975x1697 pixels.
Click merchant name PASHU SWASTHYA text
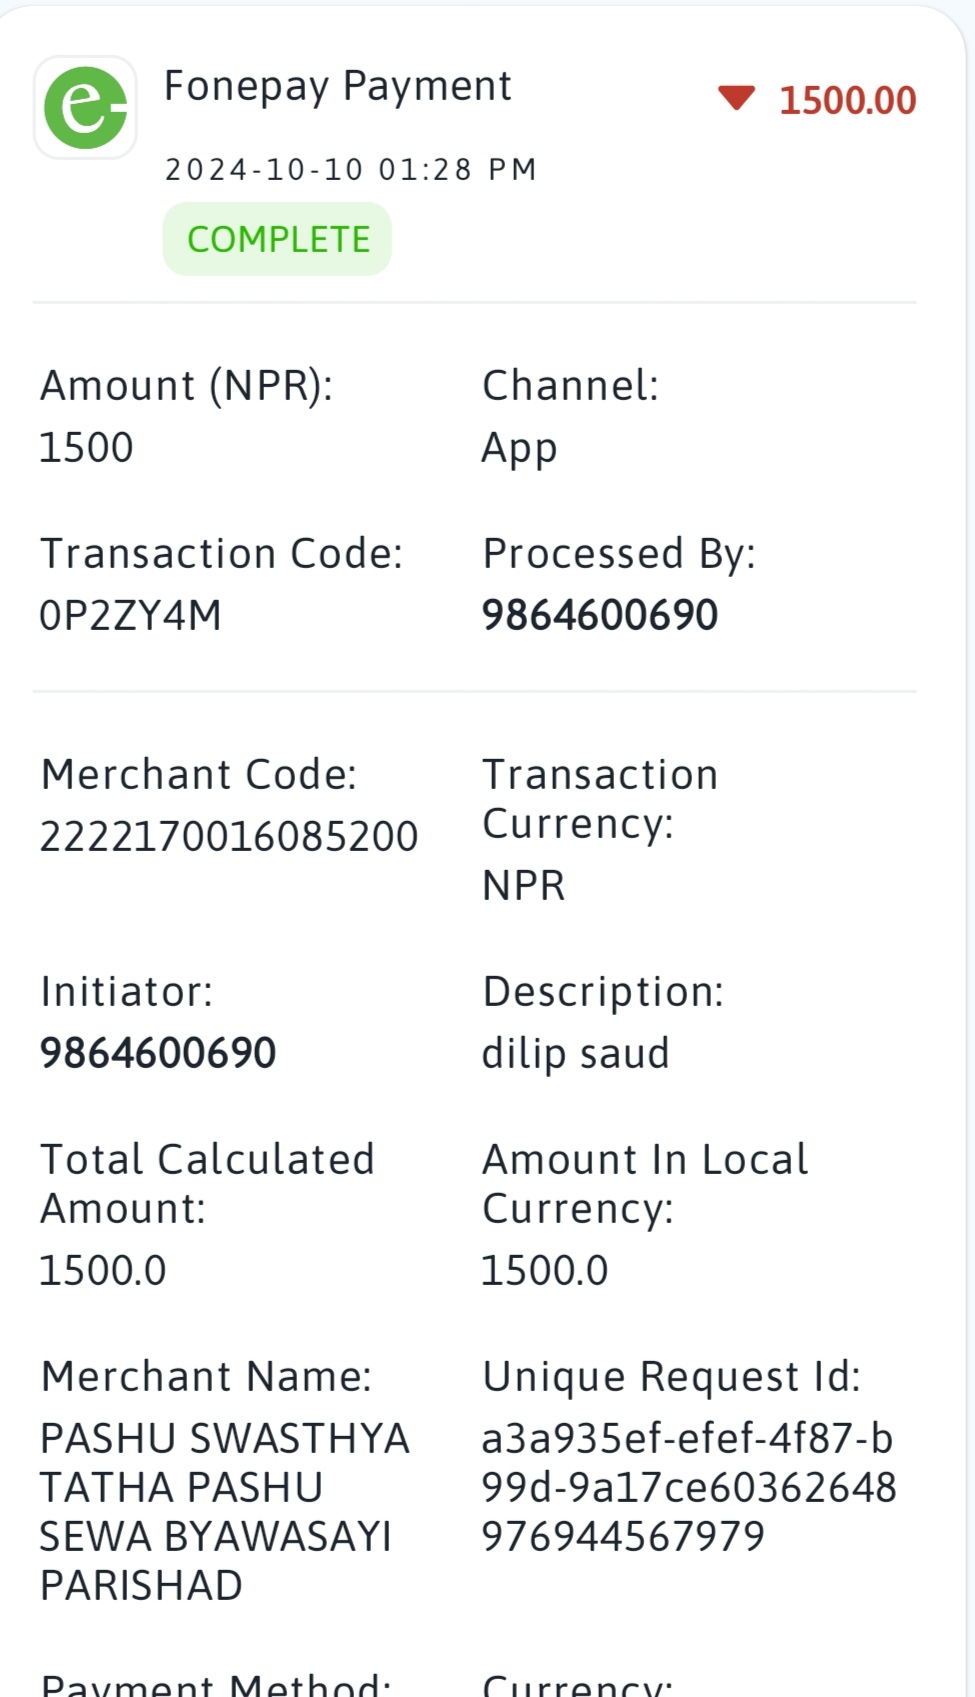coord(225,1438)
